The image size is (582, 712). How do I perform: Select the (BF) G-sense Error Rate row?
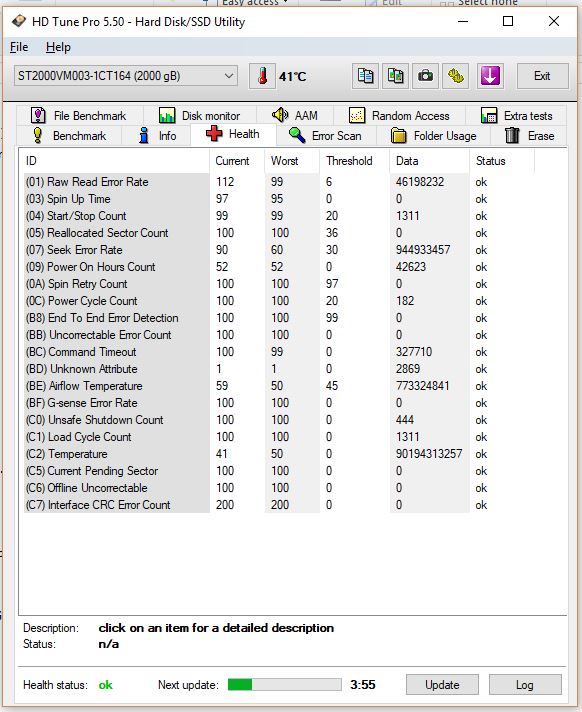point(279,403)
